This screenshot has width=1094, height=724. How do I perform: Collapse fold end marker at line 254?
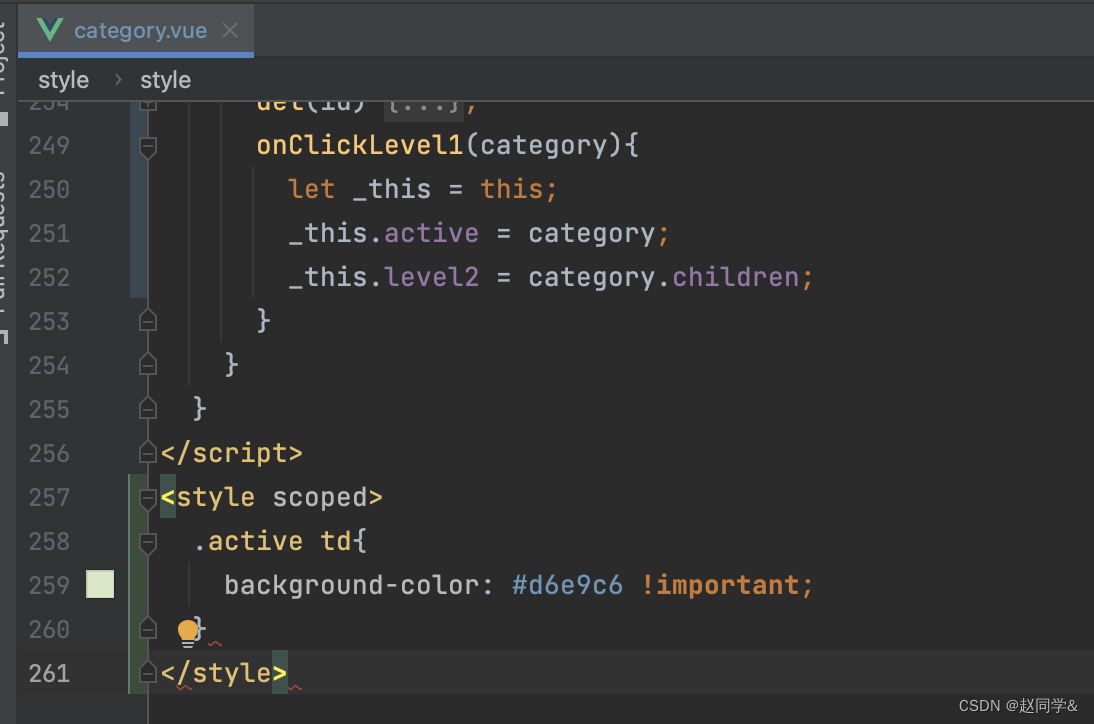(148, 365)
